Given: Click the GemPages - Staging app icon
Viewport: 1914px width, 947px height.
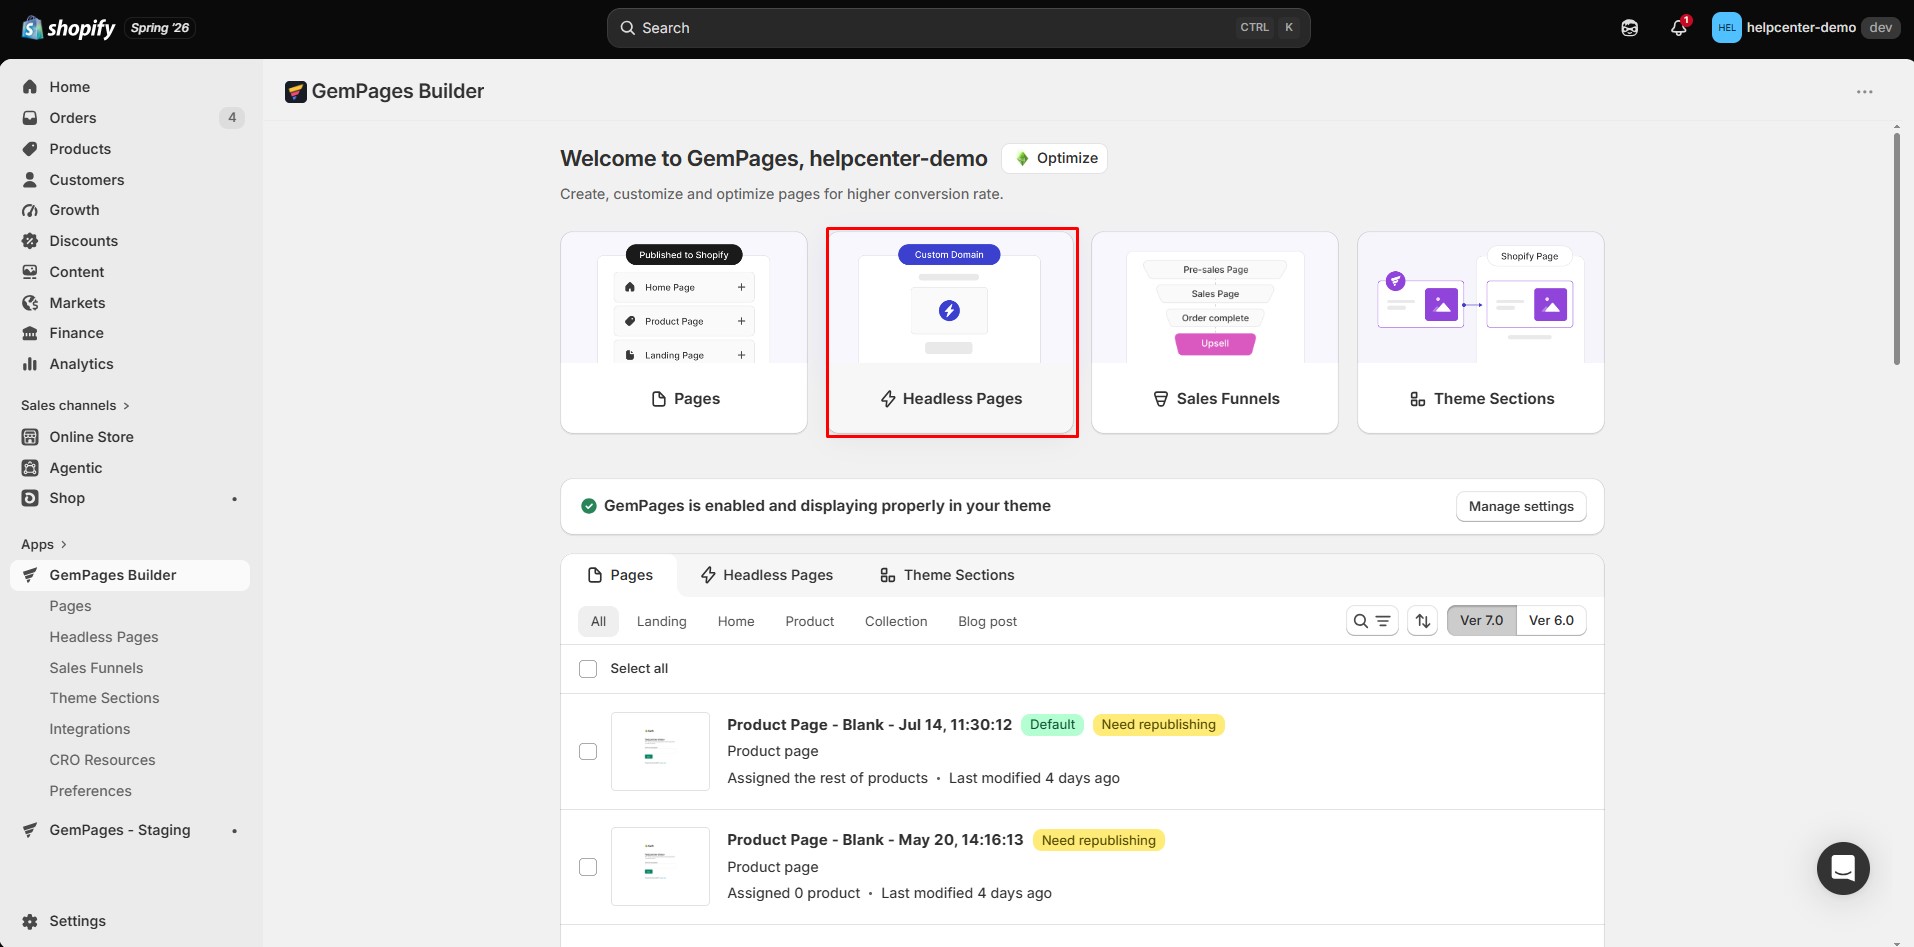Looking at the screenshot, I should [x=30, y=830].
